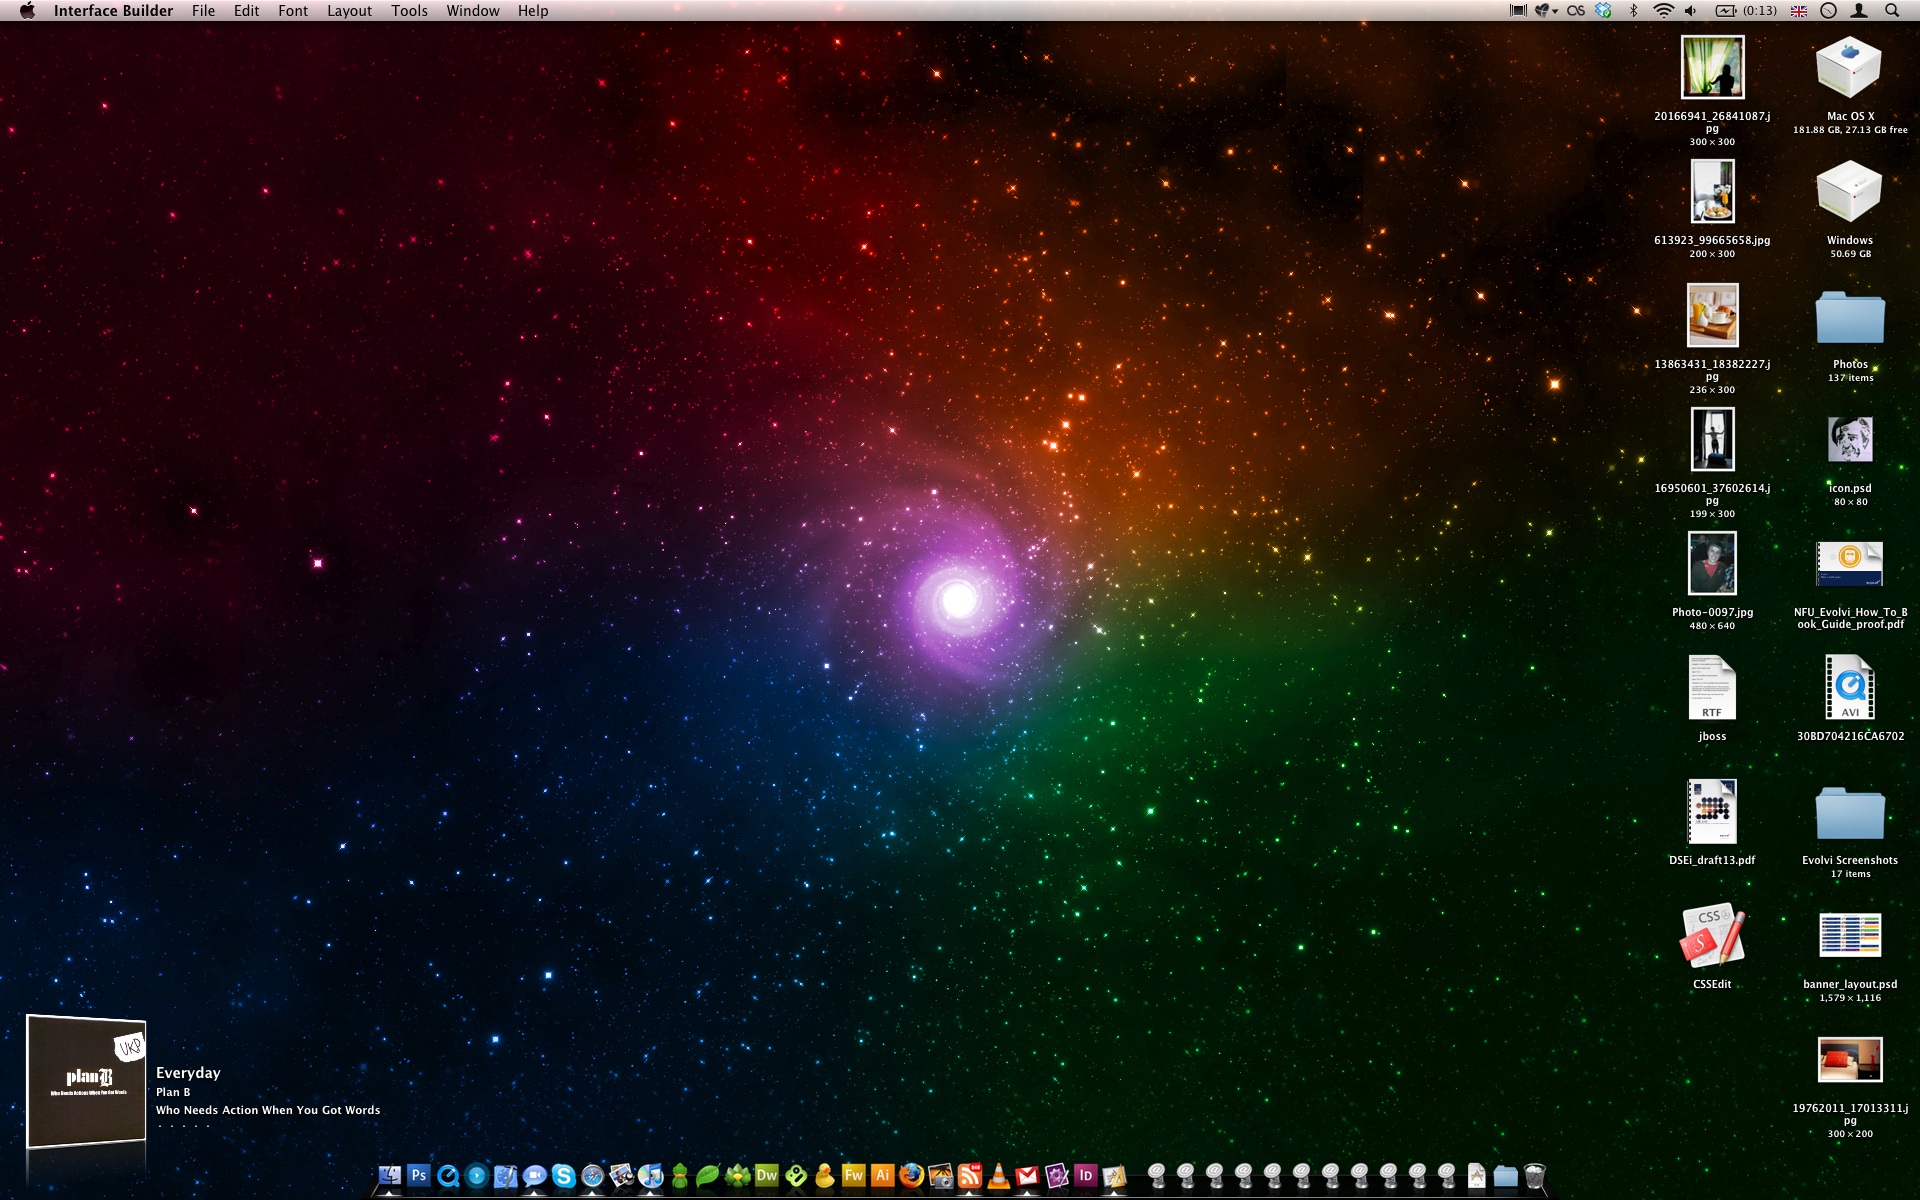Open the Wi-Fi status menu
The image size is (1920, 1200).
[1663, 11]
